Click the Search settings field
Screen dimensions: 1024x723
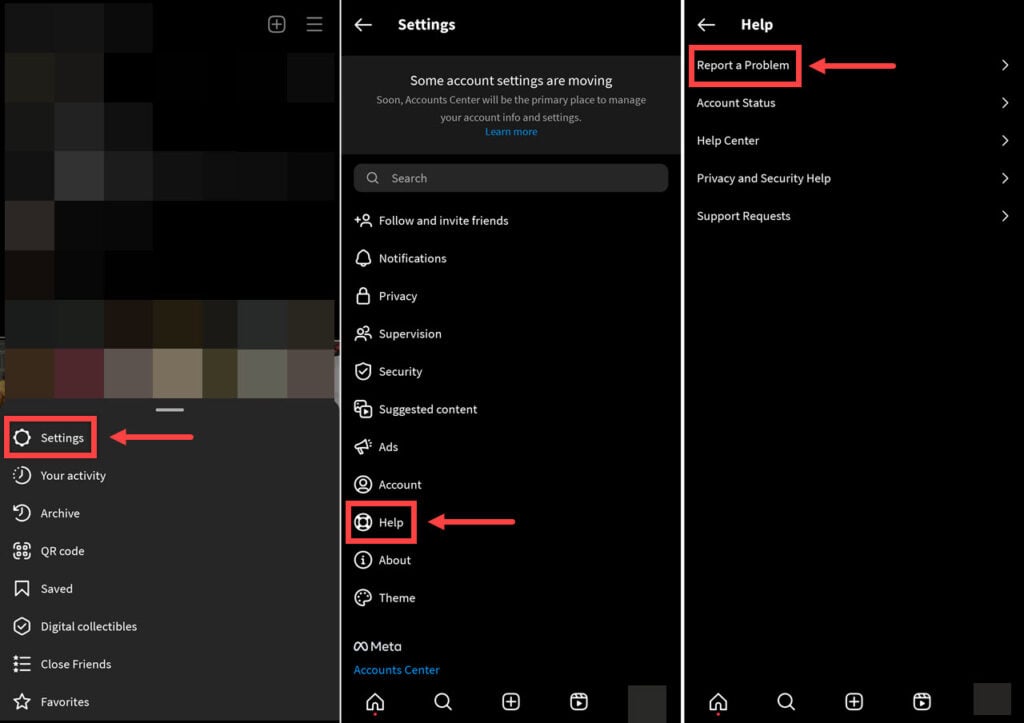click(511, 178)
